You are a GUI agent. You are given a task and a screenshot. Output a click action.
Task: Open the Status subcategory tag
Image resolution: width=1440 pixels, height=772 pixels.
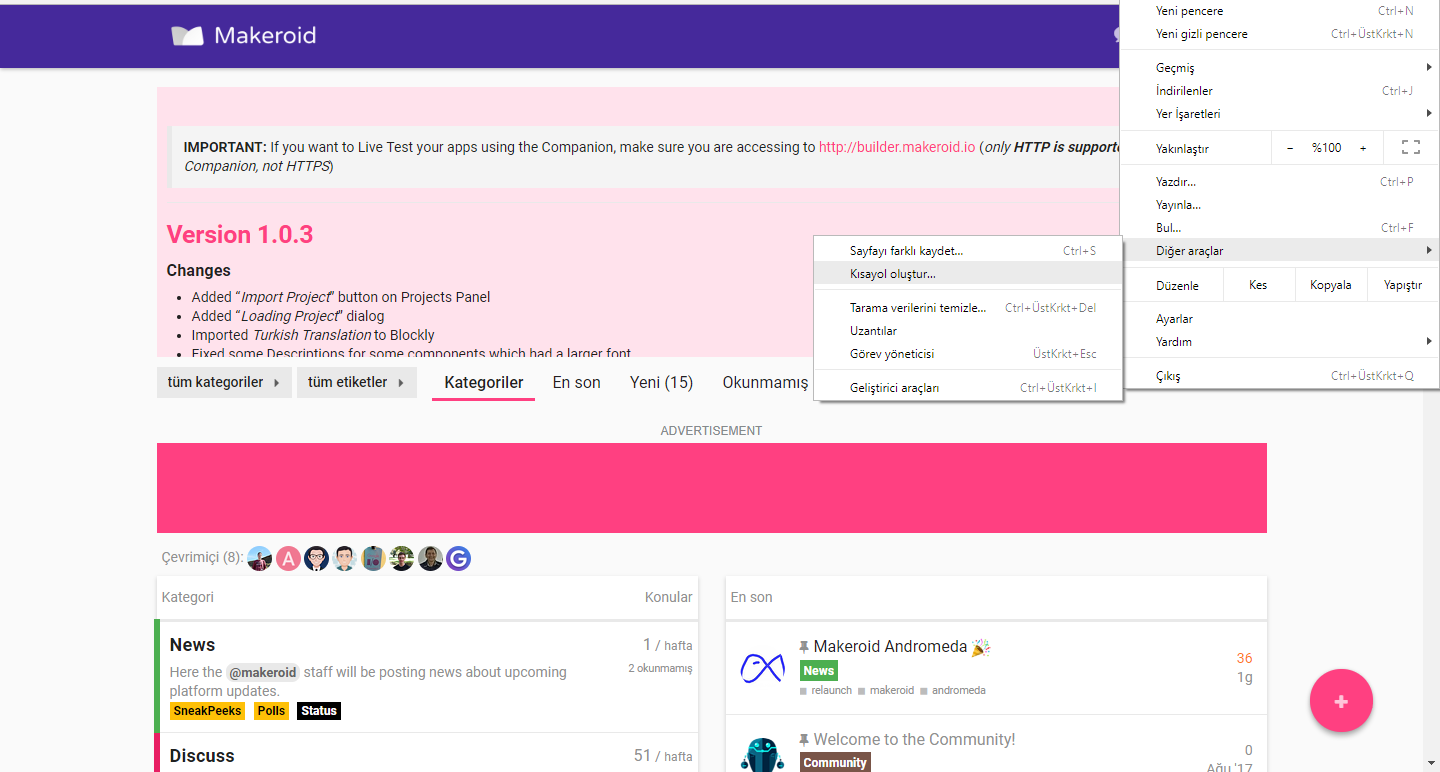(319, 711)
